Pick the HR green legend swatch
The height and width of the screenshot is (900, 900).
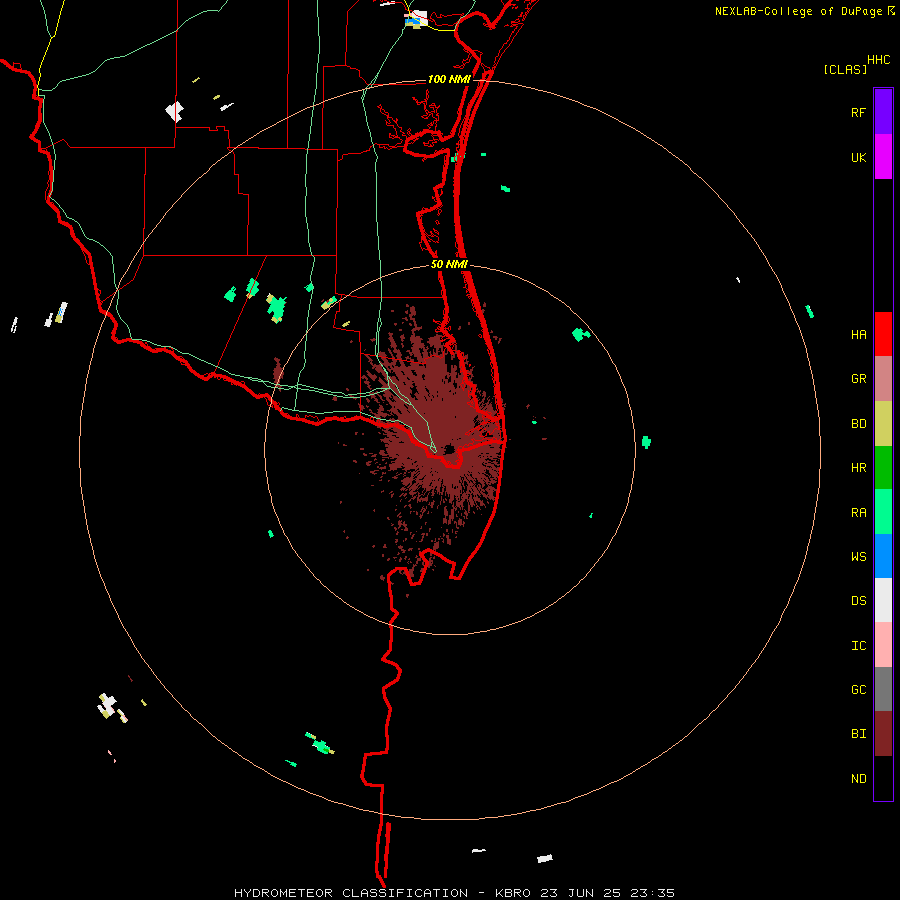point(883,468)
